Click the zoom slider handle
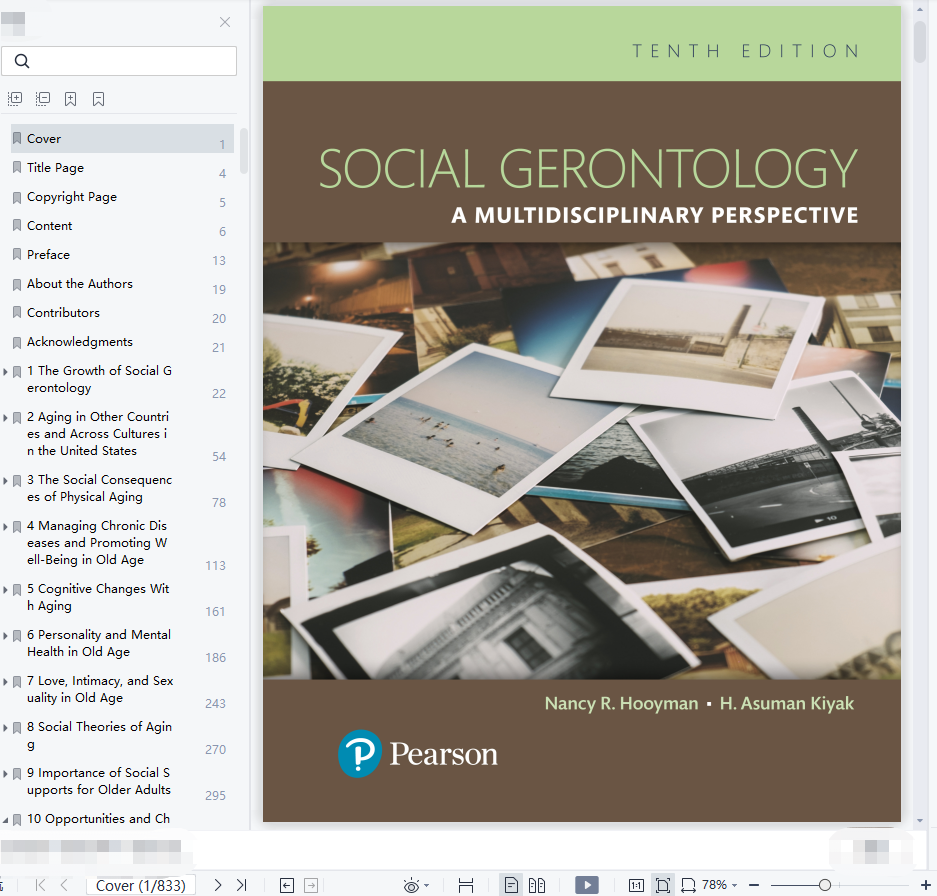This screenshot has width=937, height=896. coord(825,885)
